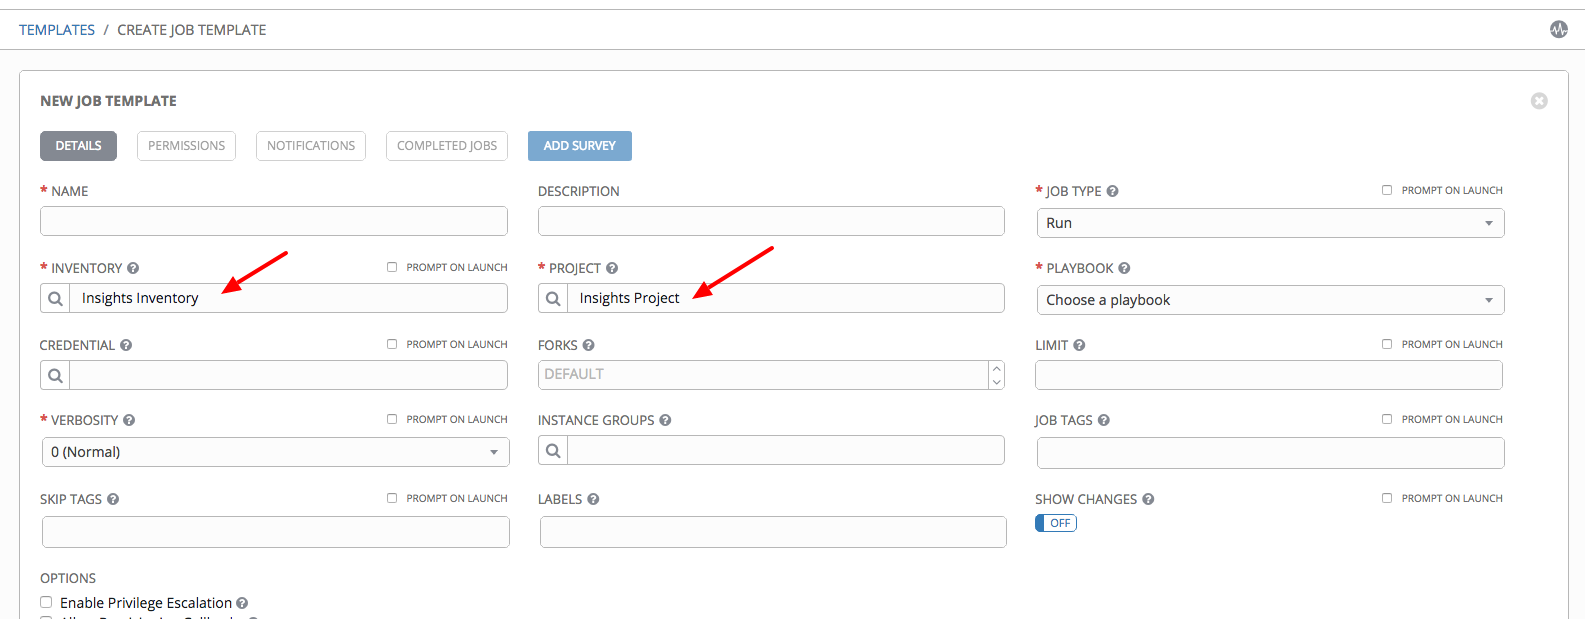Viewport: 1585px width, 619px height.
Task: Click the Job Tags input field
Action: tap(1271, 453)
